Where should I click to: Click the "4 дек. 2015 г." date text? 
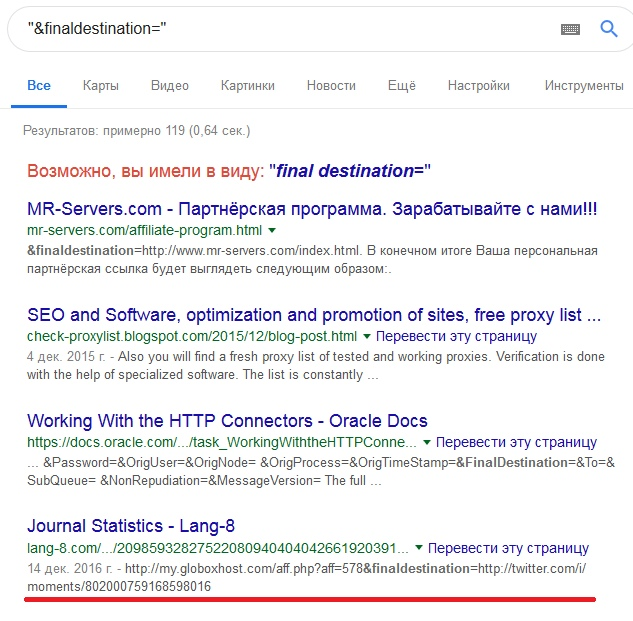[x=66, y=357]
